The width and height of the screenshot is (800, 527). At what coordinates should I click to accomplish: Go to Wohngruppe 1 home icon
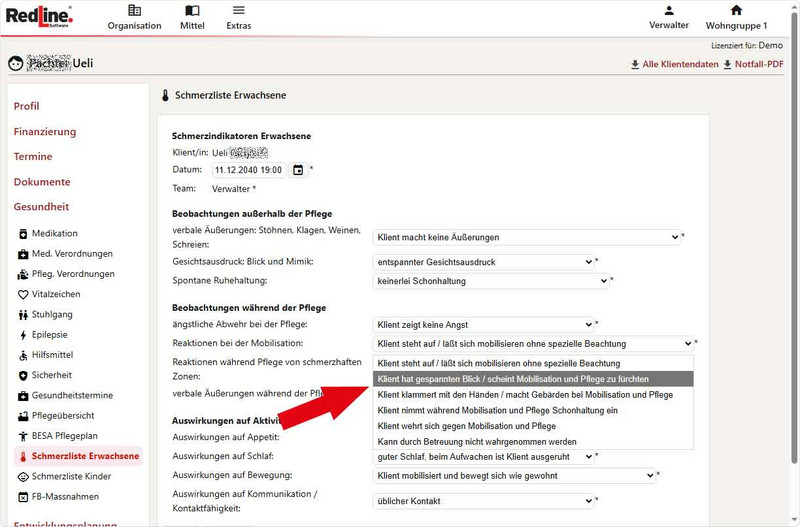point(736,11)
